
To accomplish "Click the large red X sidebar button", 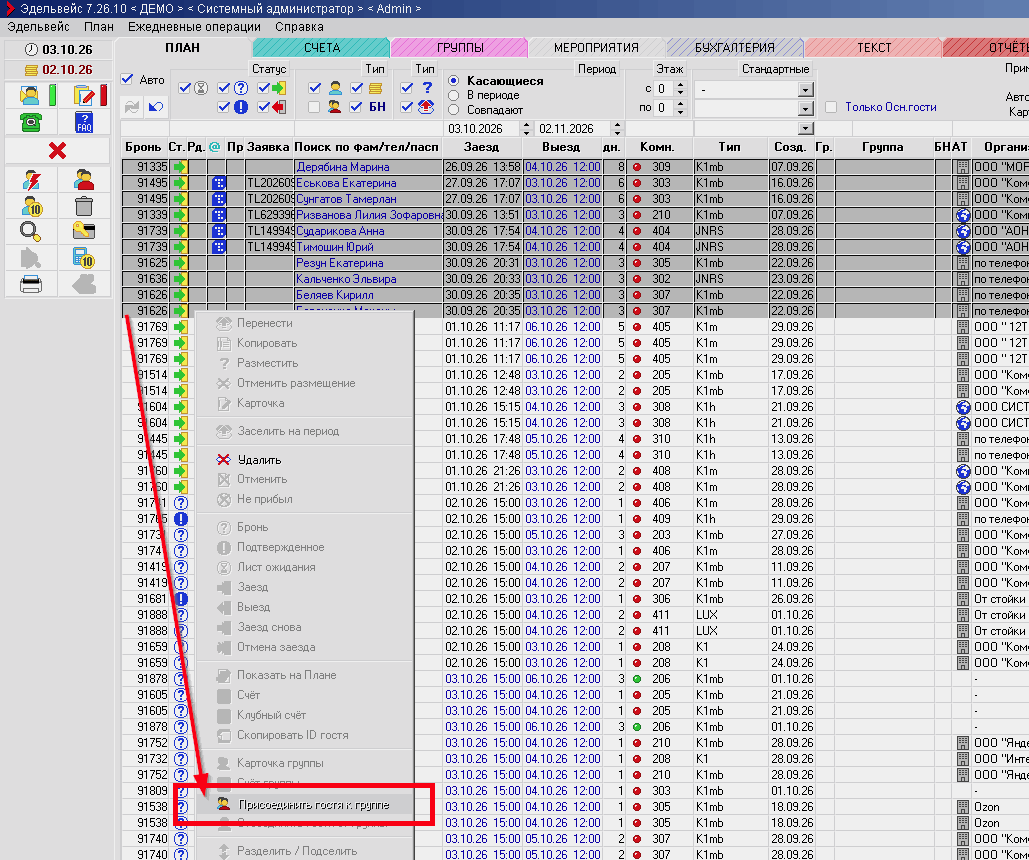I will 57,151.
